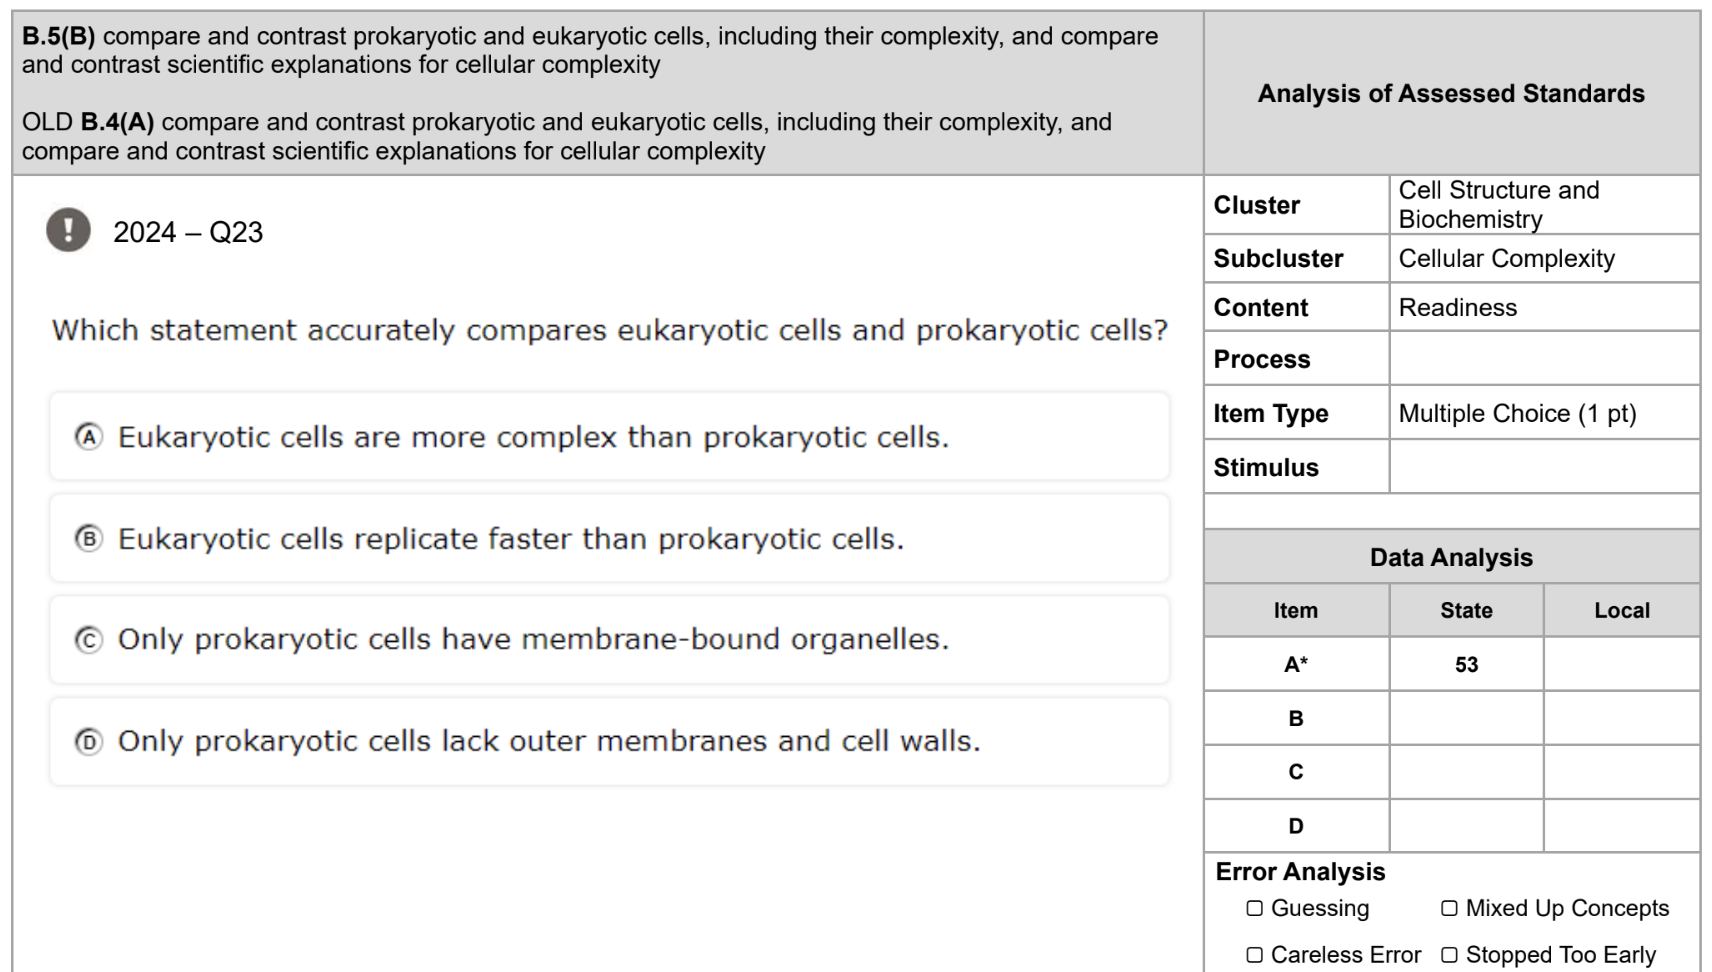Click the empty Process value cell

point(1544,359)
